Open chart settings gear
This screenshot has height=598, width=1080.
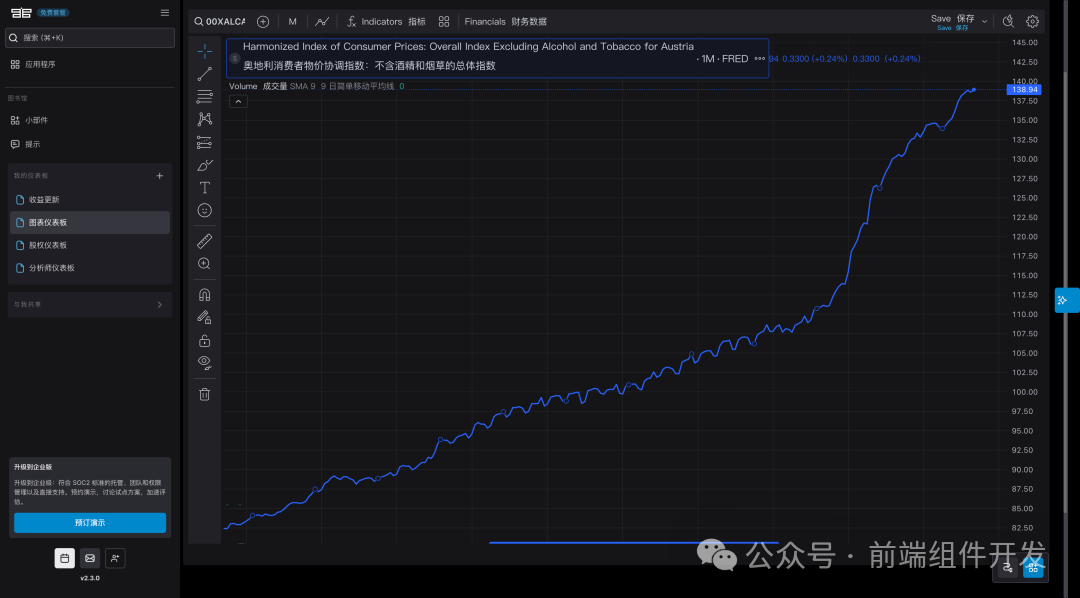coord(1032,21)
